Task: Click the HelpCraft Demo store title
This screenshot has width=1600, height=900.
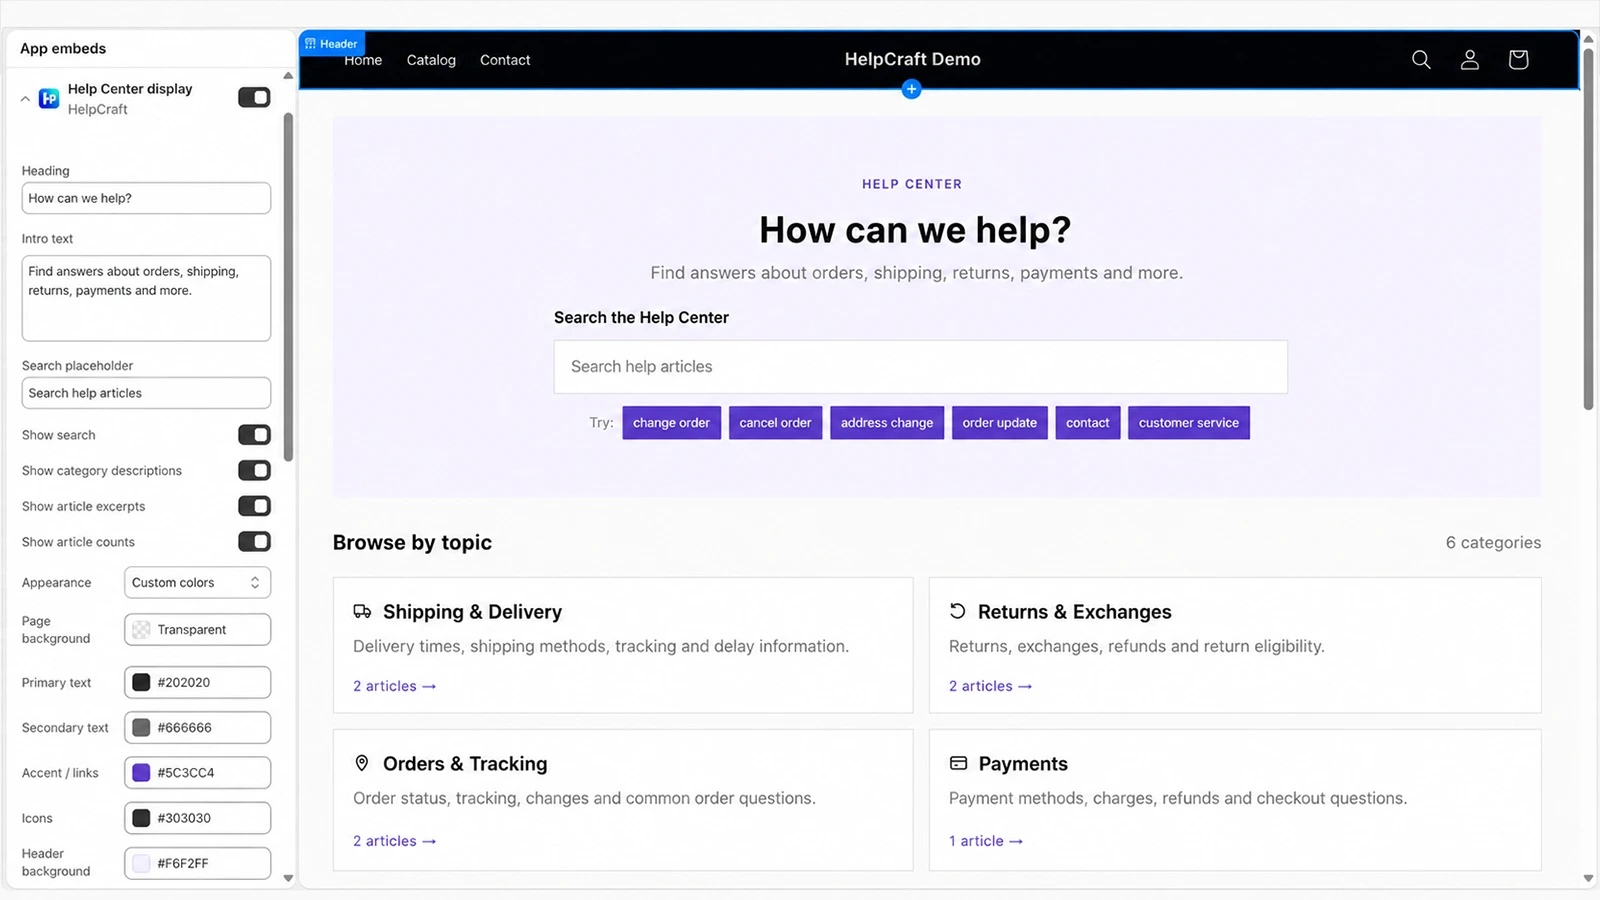Action: [912, 59]
